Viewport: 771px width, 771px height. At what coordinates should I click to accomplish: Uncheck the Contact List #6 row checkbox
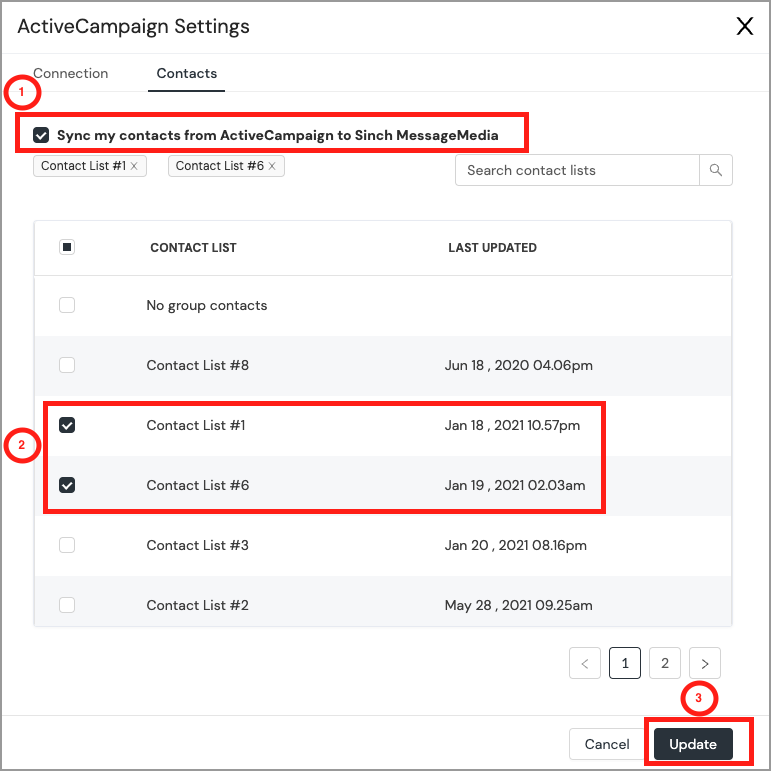point(67,485)
